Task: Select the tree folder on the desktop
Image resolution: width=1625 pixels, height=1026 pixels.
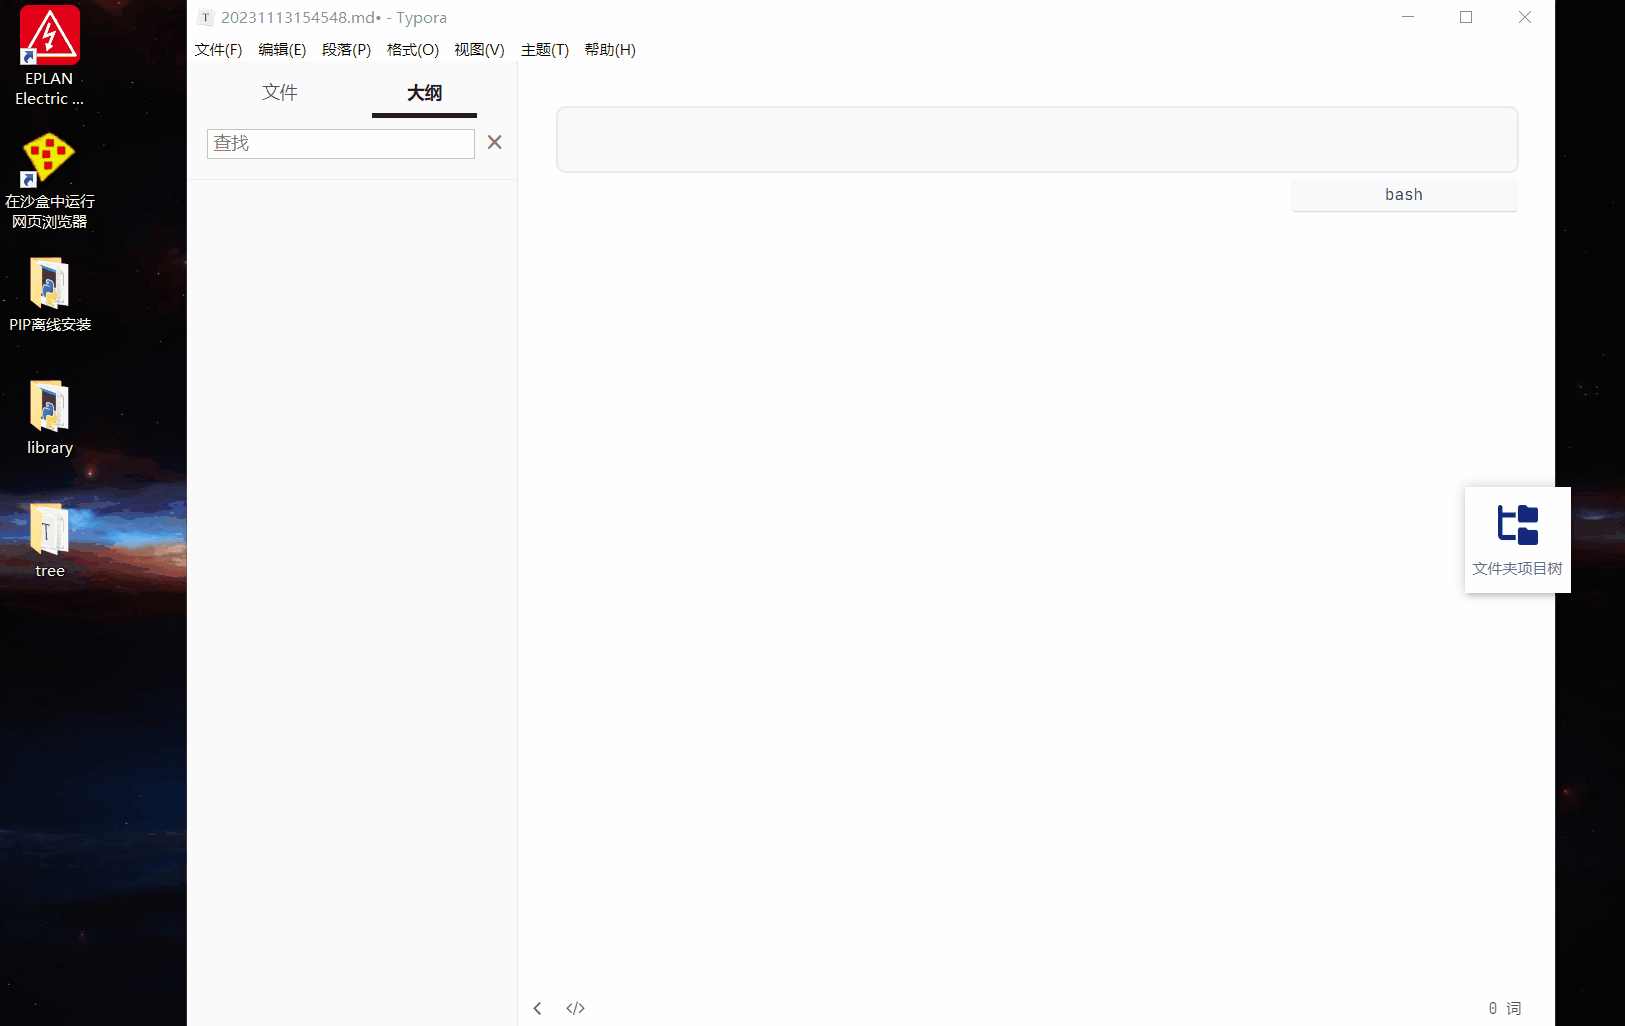Action: coord(49,541)
